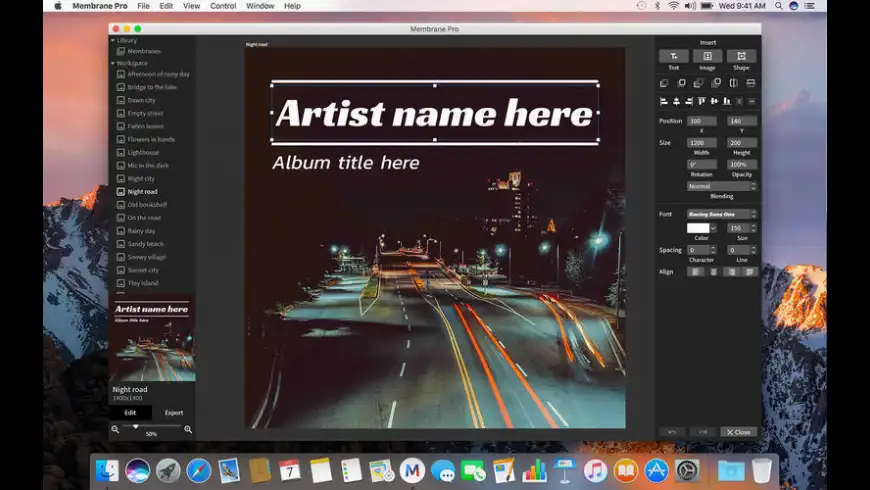Click the leftmost object alignment icon
Viewport: 870px width, 490px height.
coord(663,101)
